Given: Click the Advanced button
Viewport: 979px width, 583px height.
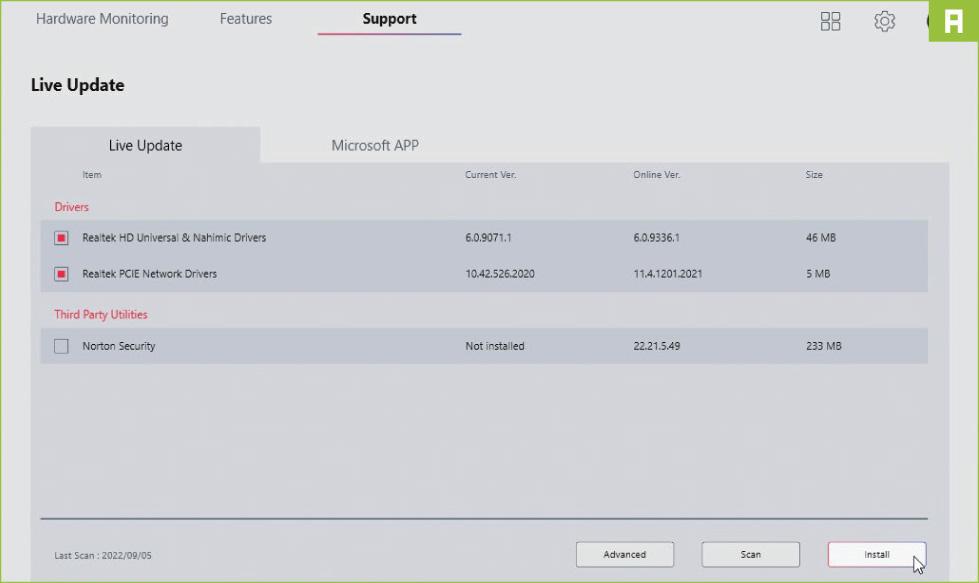Looking at the screenshot, I should [624, 554].
